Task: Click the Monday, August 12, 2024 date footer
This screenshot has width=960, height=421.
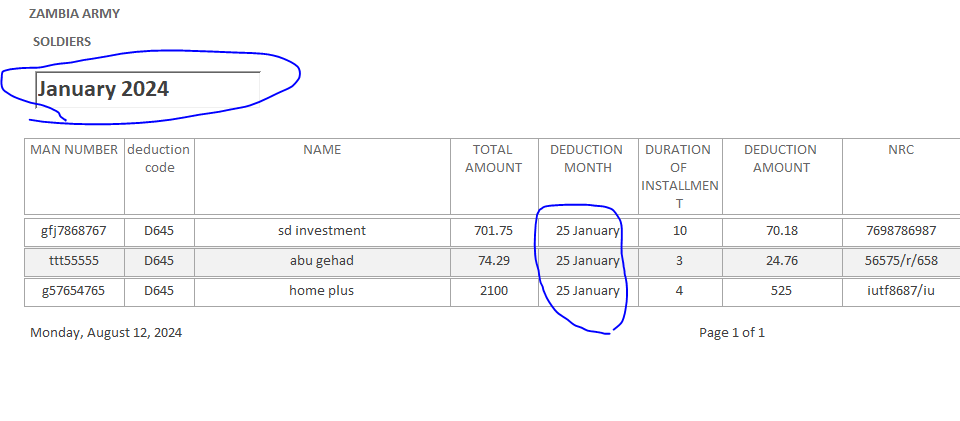Action: (x=106, y=333)
